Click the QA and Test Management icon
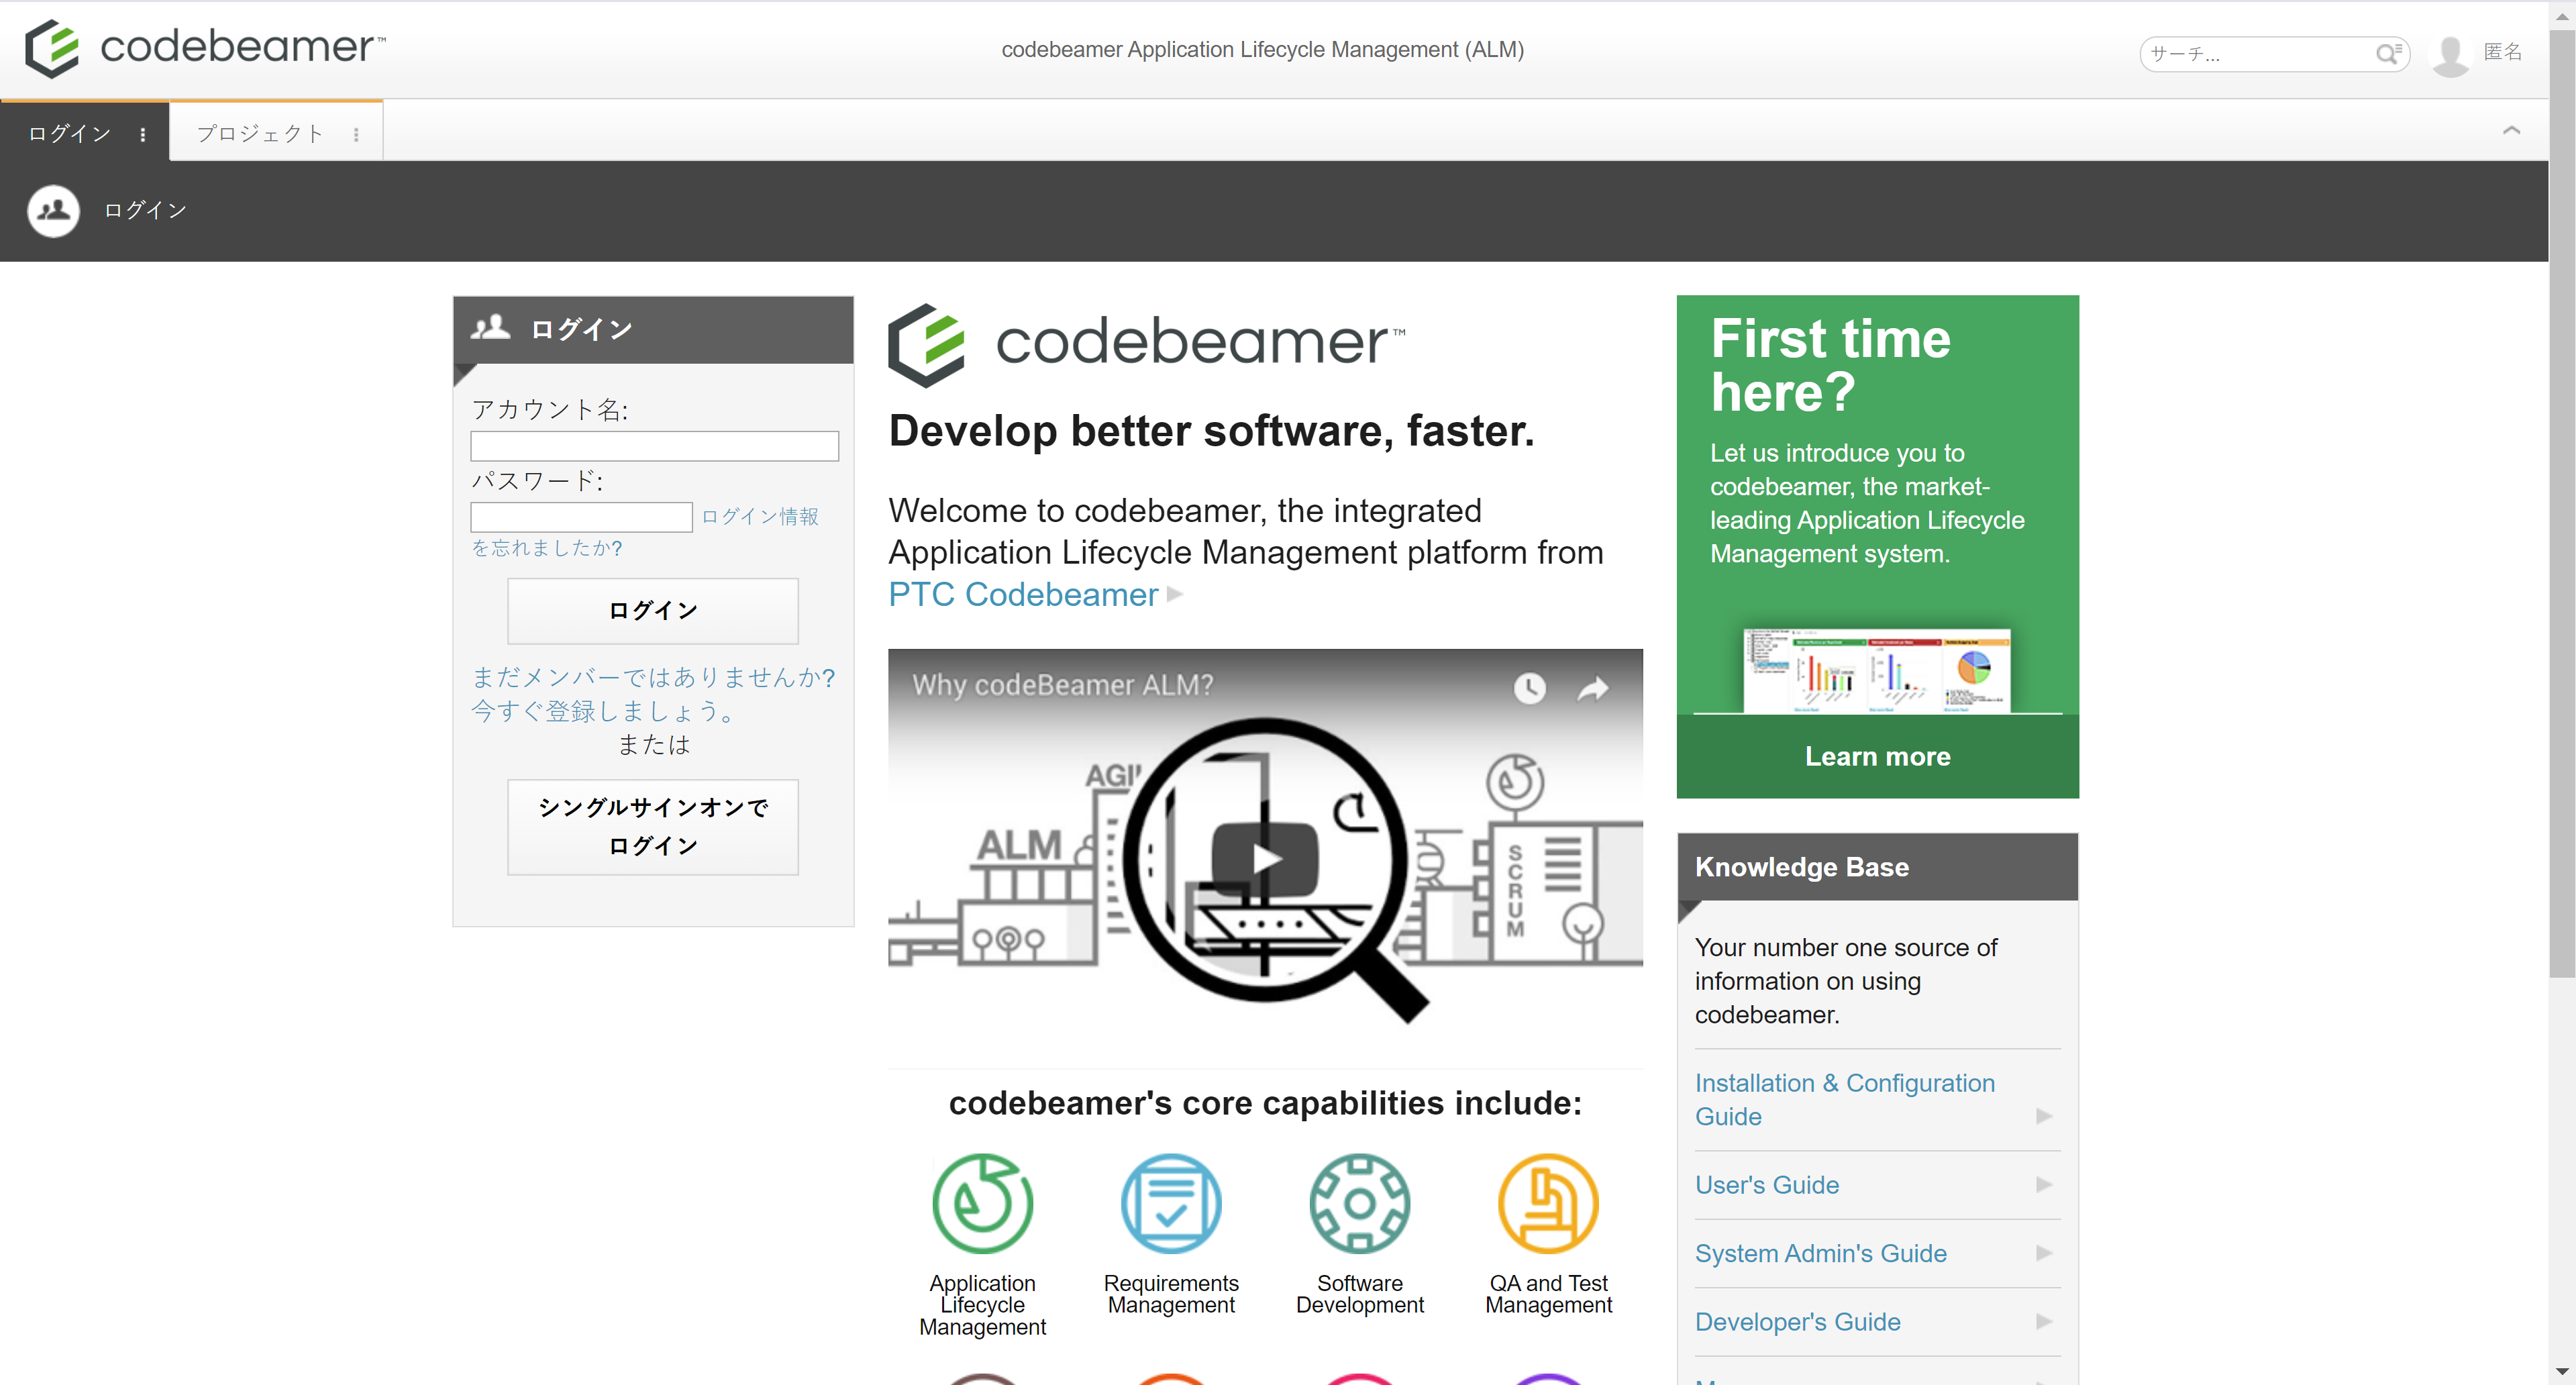This screenshot has width=2576, height=1385. pyautogui.click(x=1547, y=1203)
